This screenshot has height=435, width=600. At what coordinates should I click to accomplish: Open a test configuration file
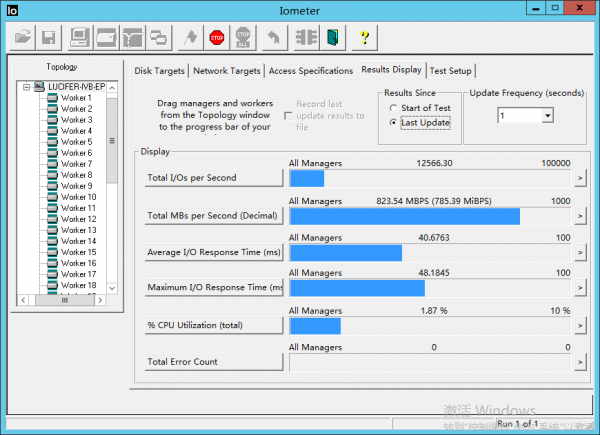click(23, 37)
